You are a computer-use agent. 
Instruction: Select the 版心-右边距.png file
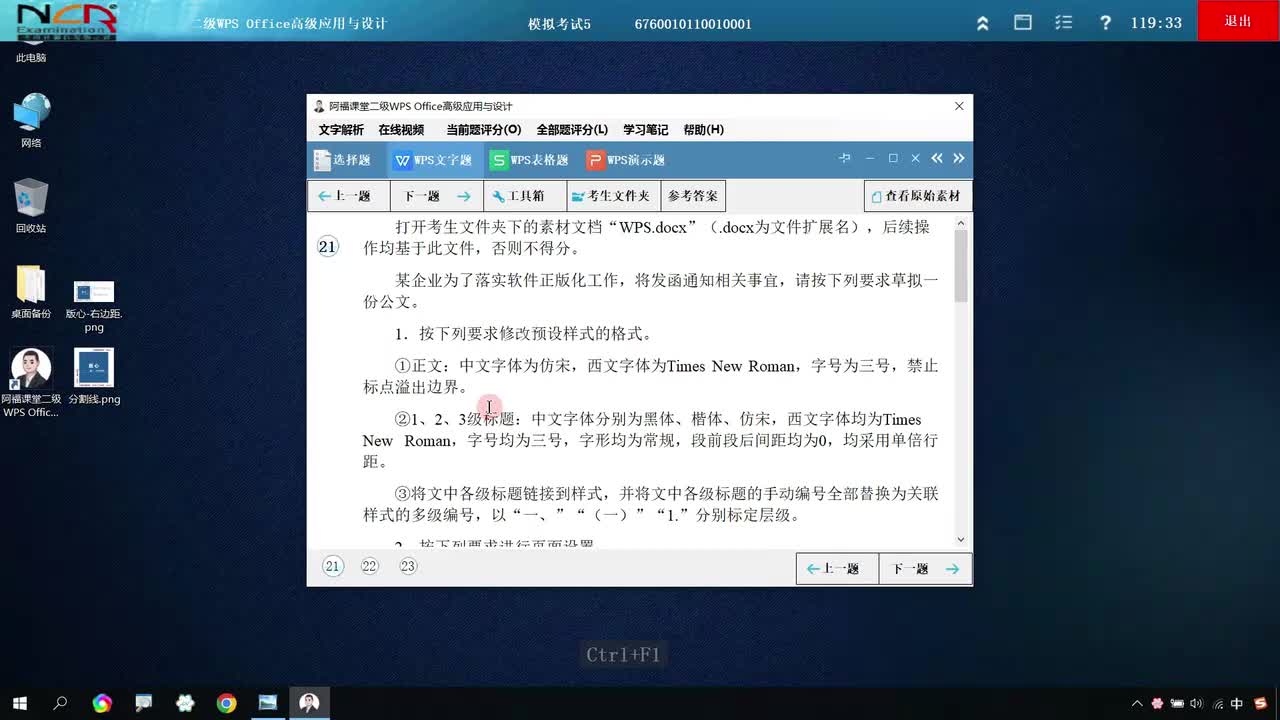tap(94, 306)
